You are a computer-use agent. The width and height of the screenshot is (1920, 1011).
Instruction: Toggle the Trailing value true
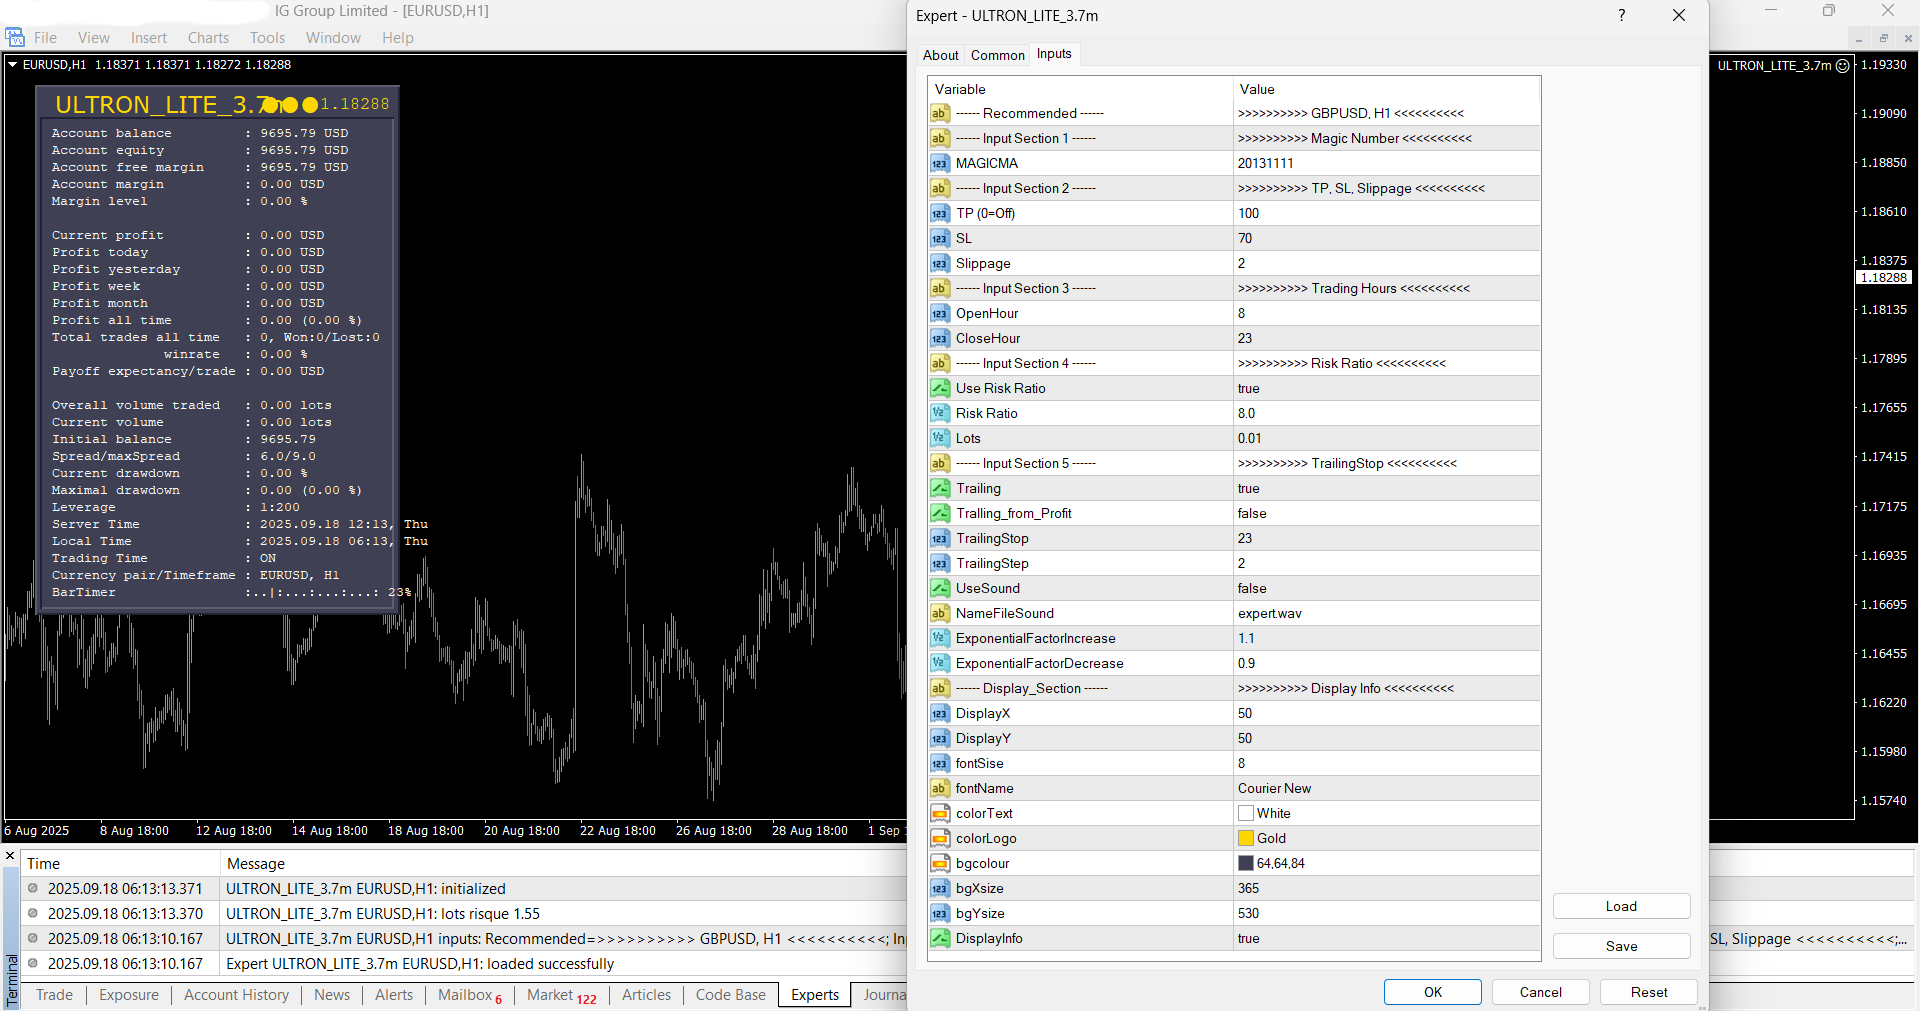click(1248, 488)
